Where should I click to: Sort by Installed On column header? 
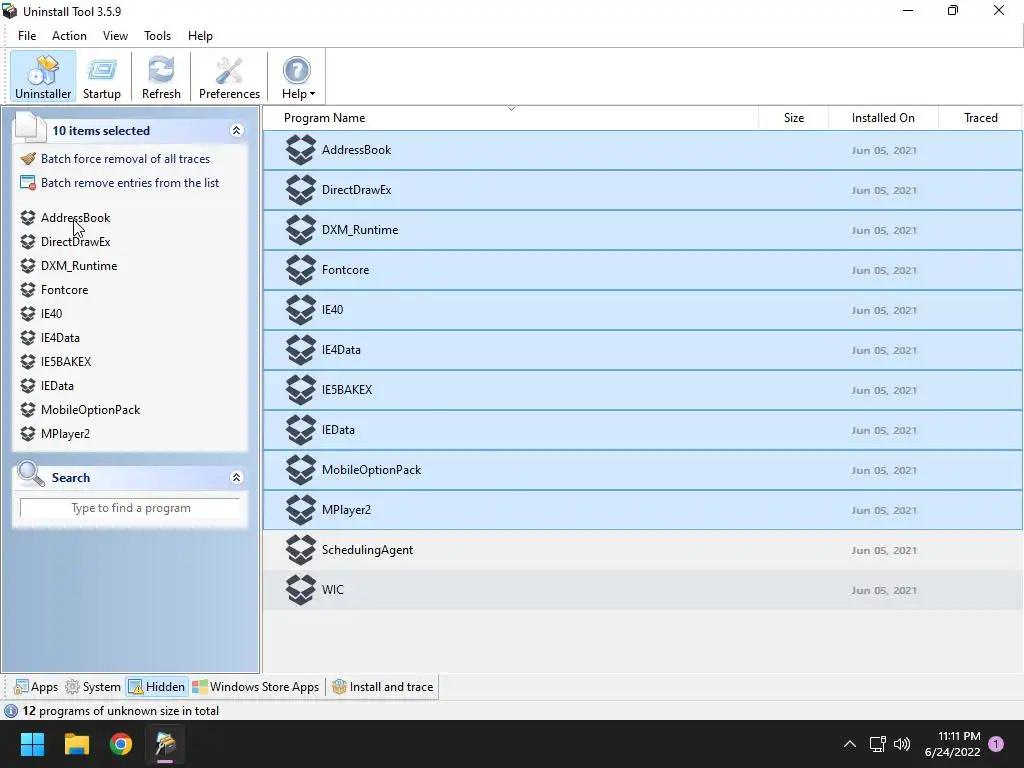tap(883, 118)
